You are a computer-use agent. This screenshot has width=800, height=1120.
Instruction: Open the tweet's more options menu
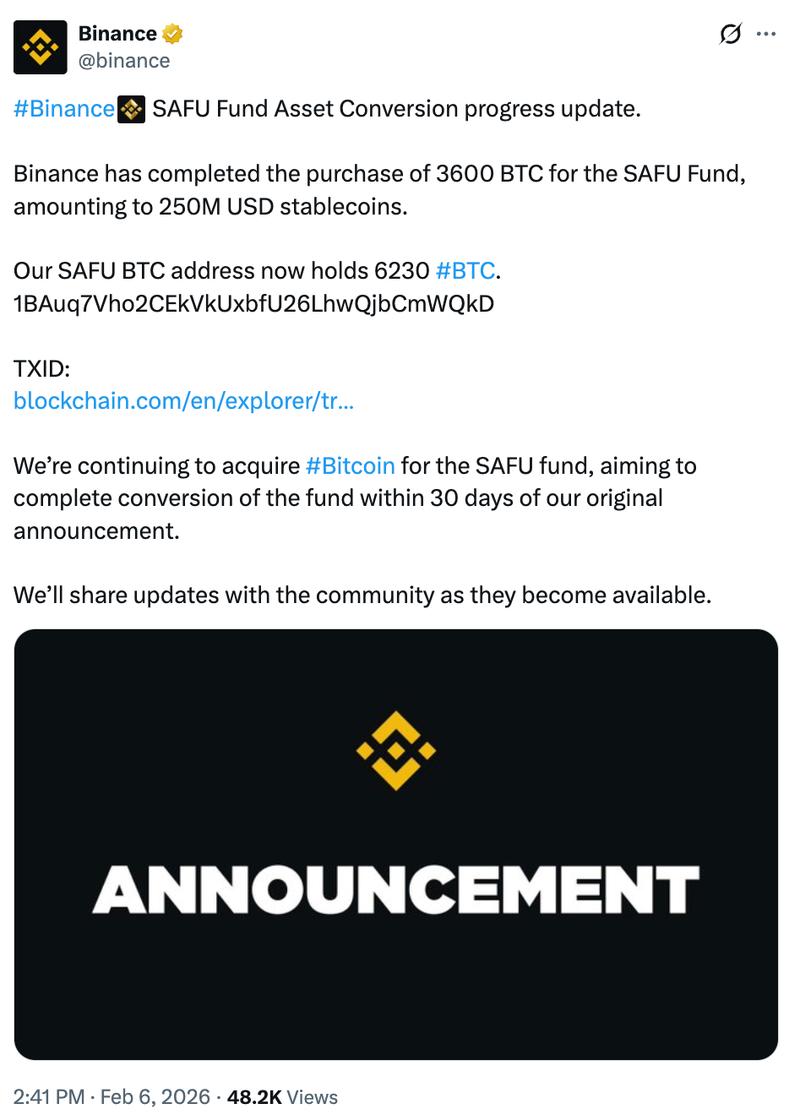[765, 33]
